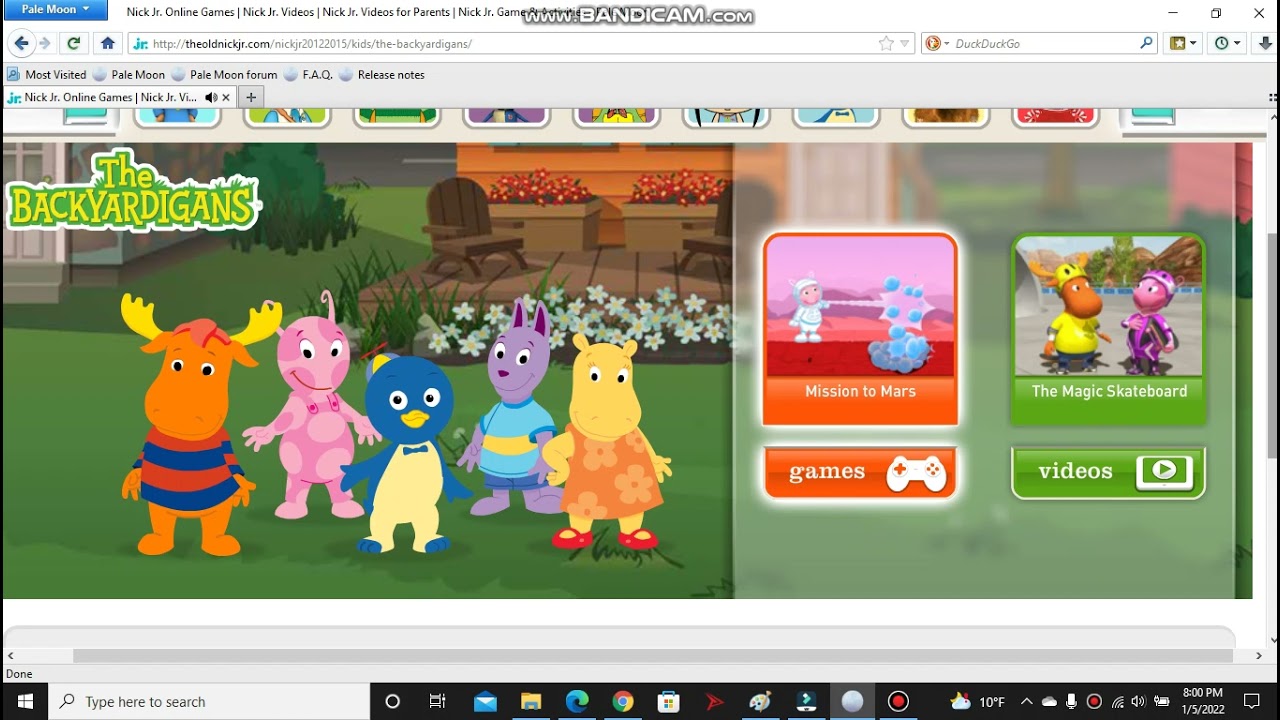The width and height of the screenshot is (1280, 720).
Task: Open the history clock dropdown
Action: [1227, 43]
